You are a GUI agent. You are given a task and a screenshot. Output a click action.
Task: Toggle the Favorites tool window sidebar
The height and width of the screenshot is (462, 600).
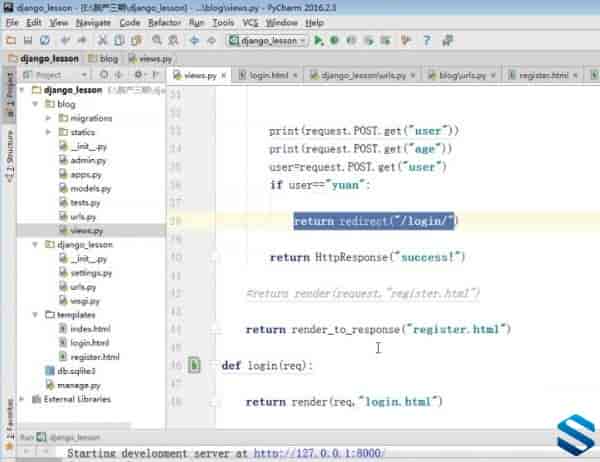pyautogui.click(x=8, y=412)
